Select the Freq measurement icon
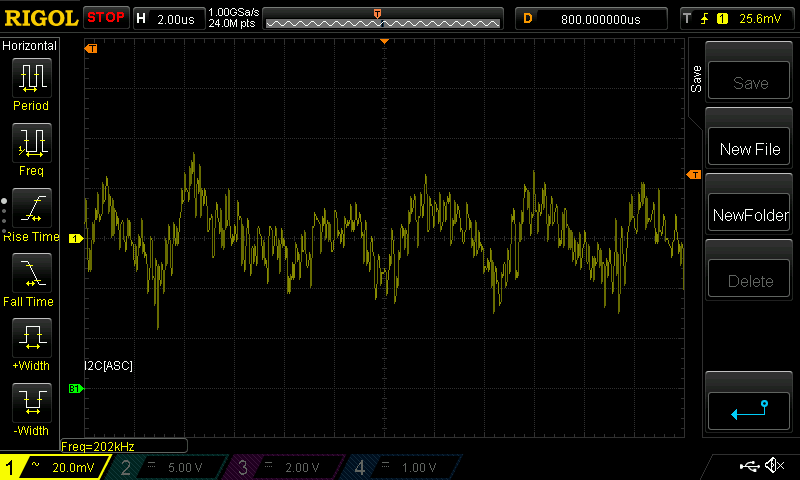The image size is (800, 480). [x=31, y=142]
